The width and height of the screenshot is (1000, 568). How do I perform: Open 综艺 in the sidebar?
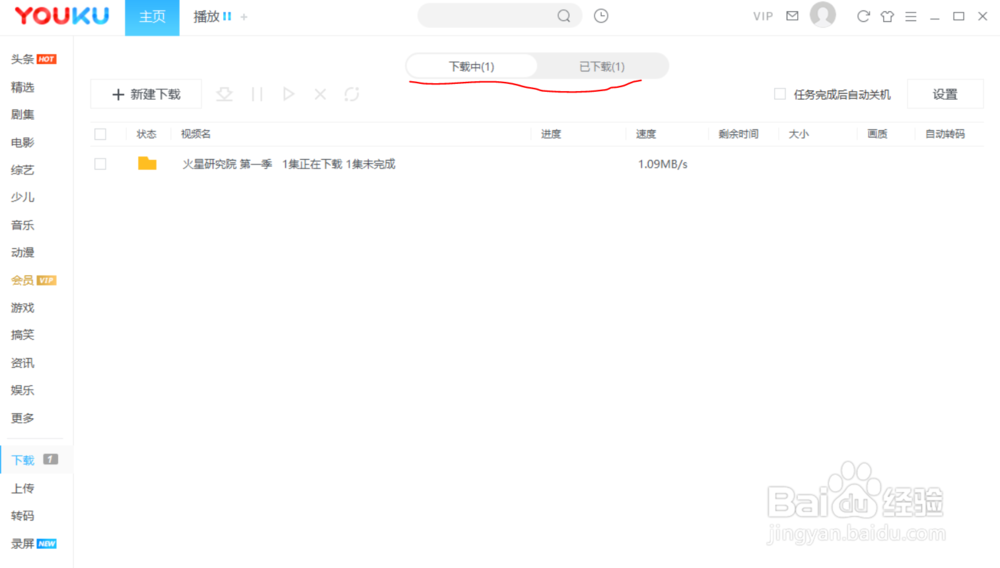click(22, 170)
